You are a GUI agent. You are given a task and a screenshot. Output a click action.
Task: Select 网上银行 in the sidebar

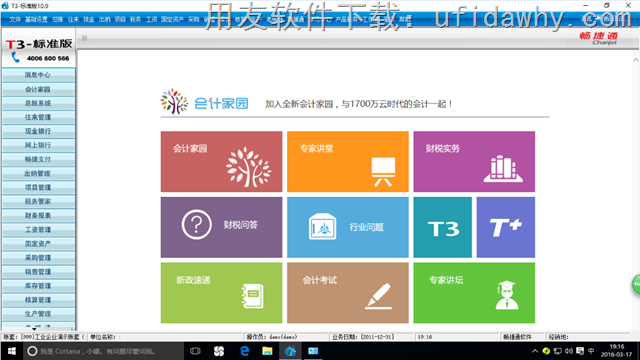(x=38, y=145)
